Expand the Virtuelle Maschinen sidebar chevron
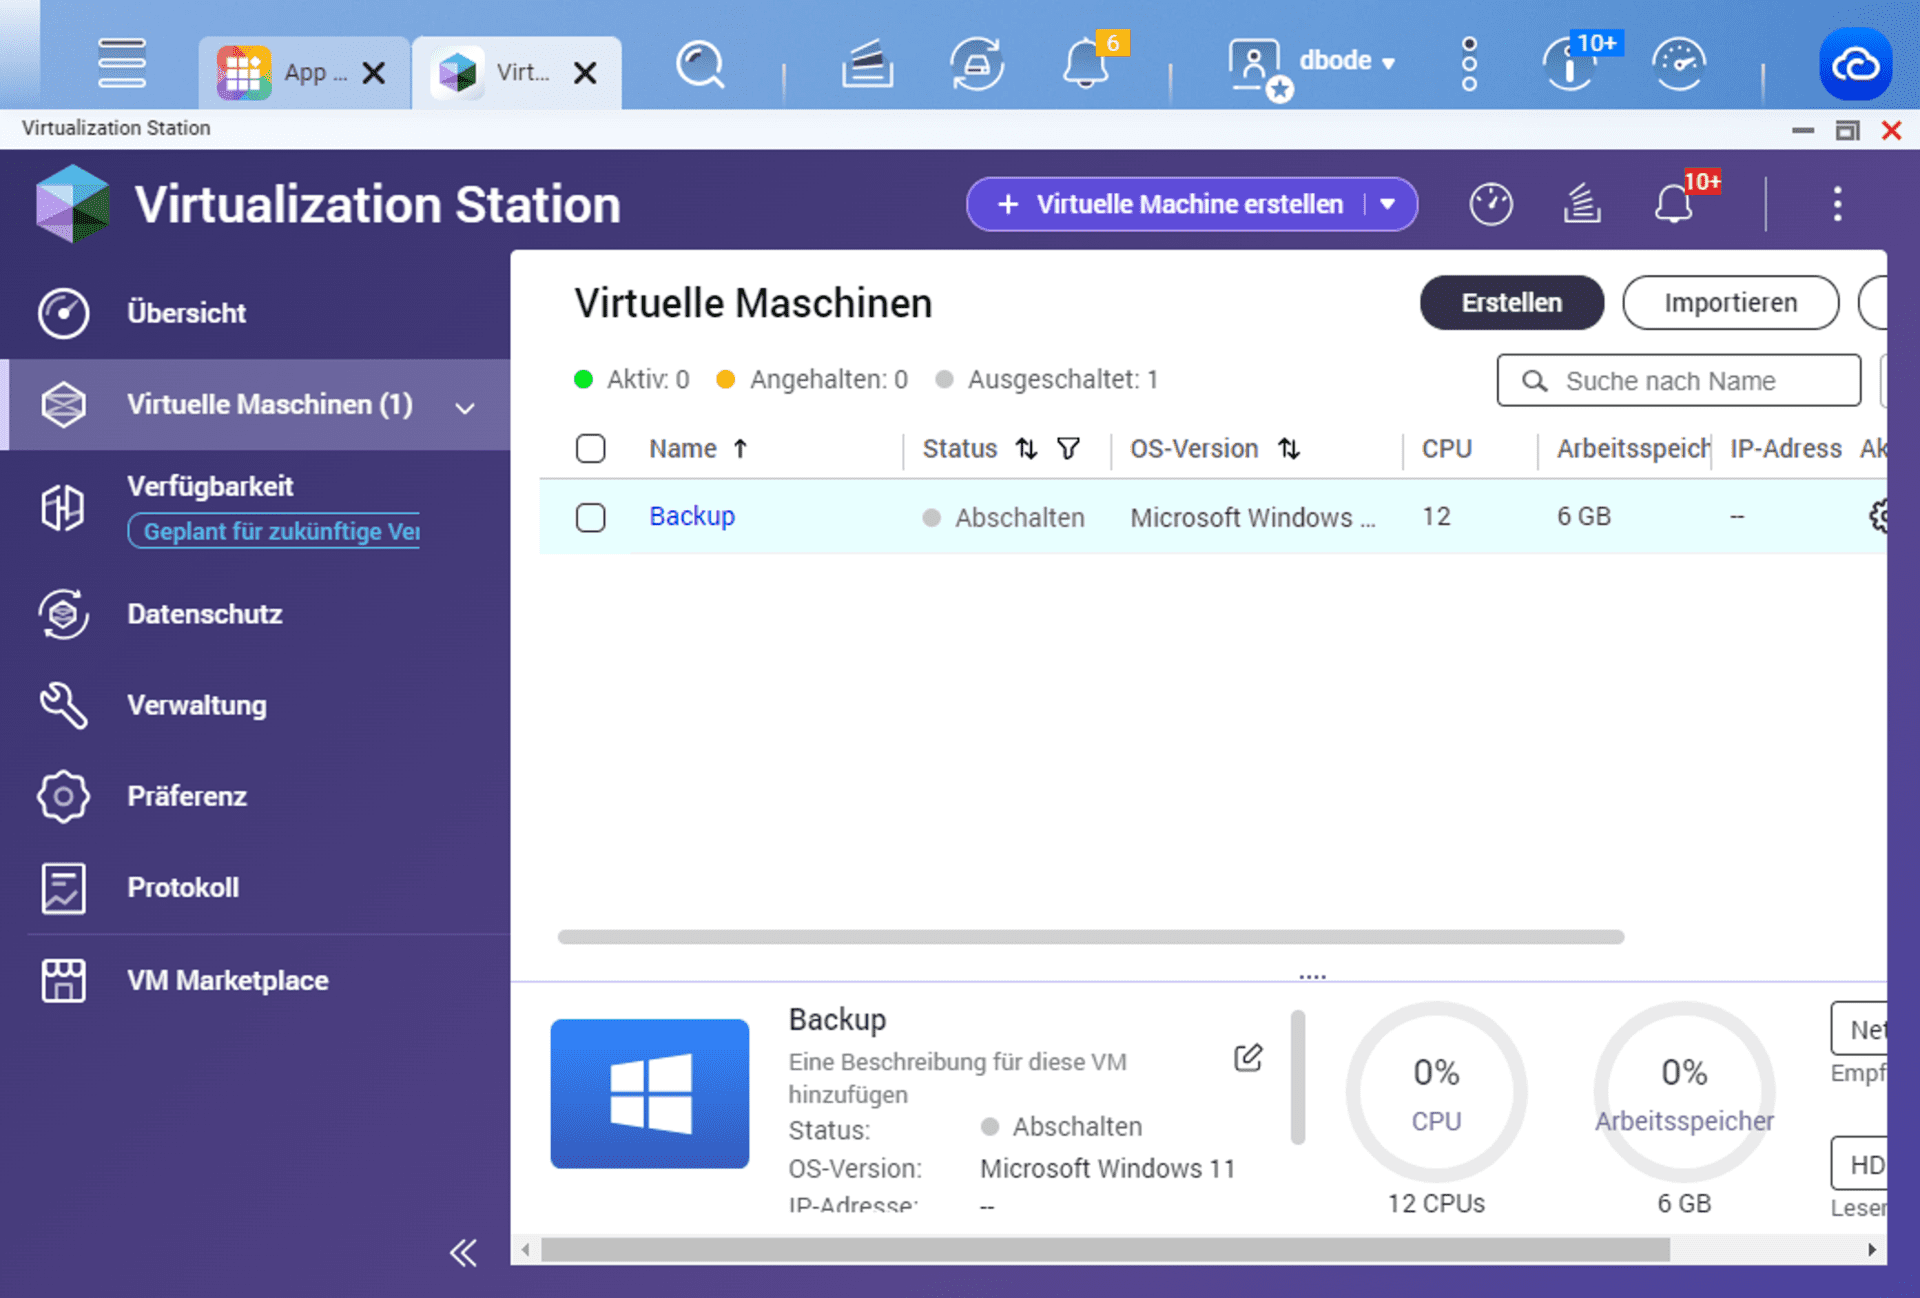 [465, 407]
